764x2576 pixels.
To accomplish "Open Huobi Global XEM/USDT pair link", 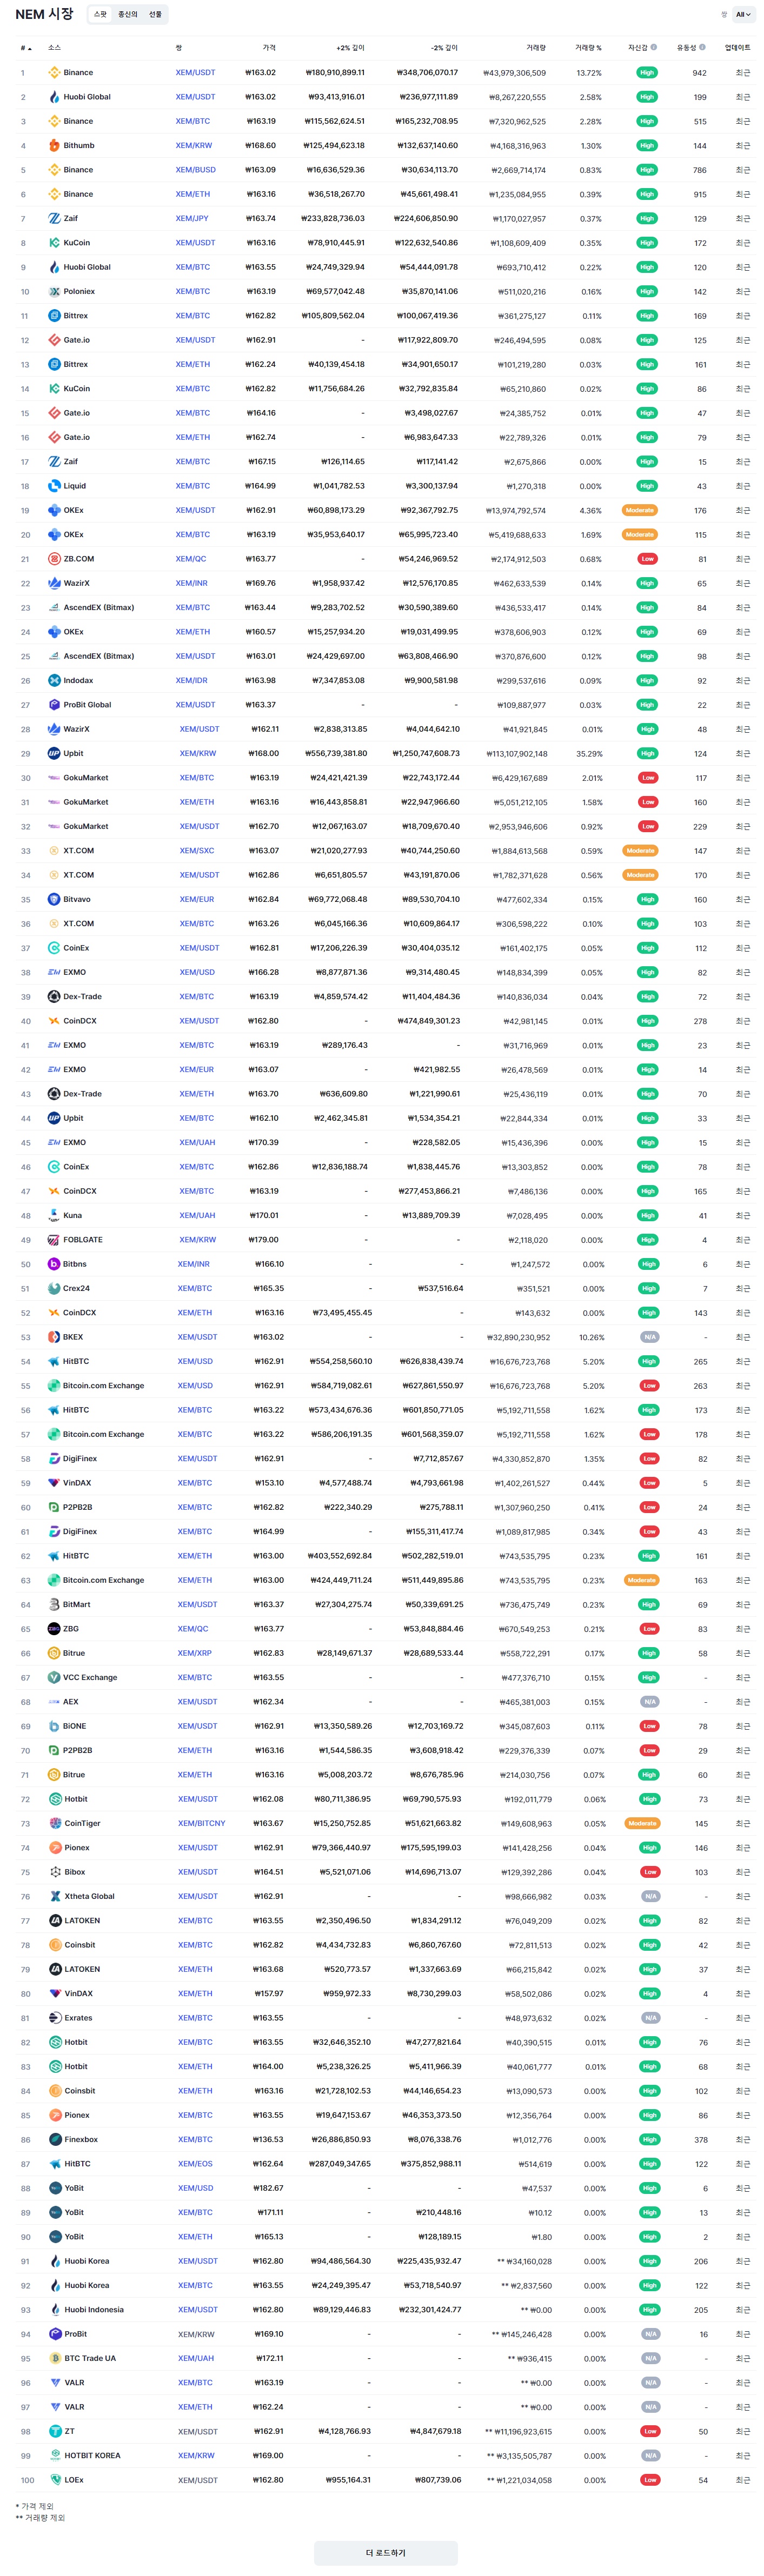I will pos(195,97).
